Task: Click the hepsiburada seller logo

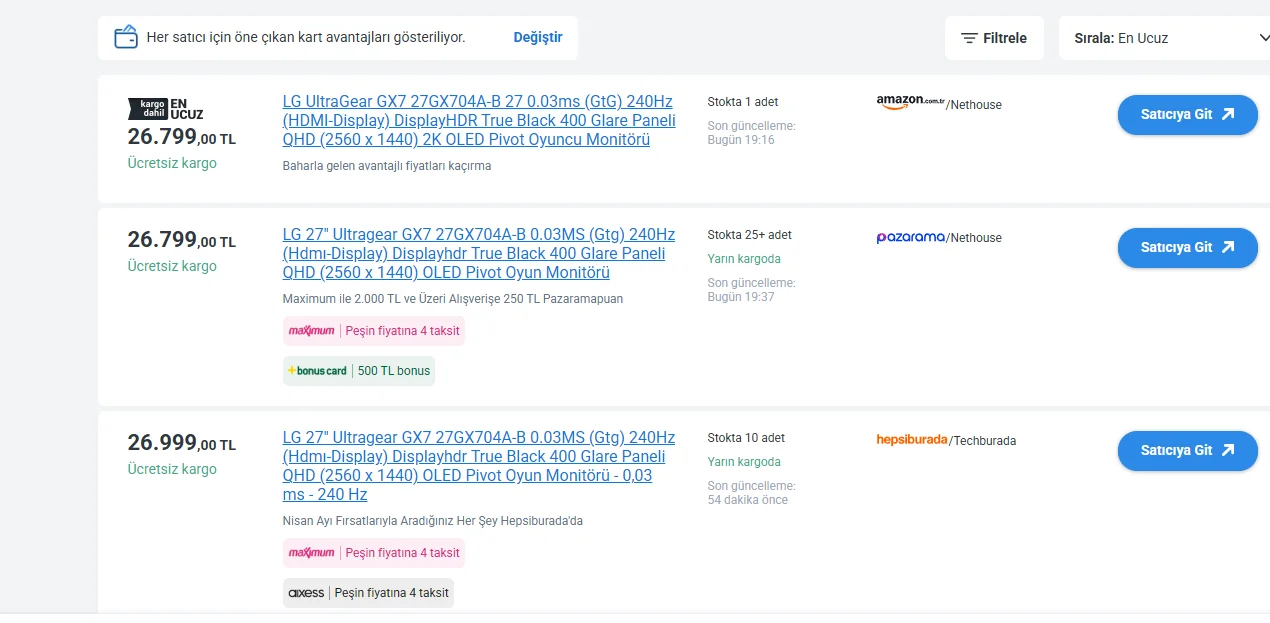Action: [x=911, y=440]
